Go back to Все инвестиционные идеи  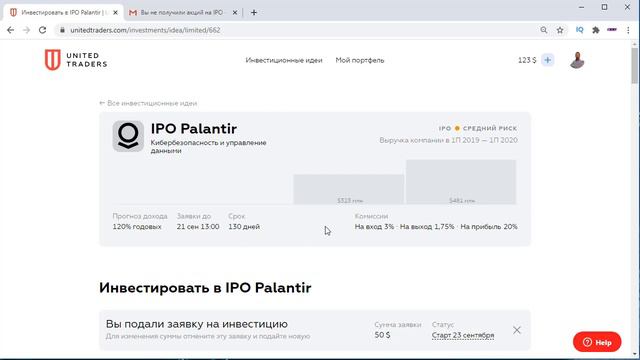coord(148,103)
